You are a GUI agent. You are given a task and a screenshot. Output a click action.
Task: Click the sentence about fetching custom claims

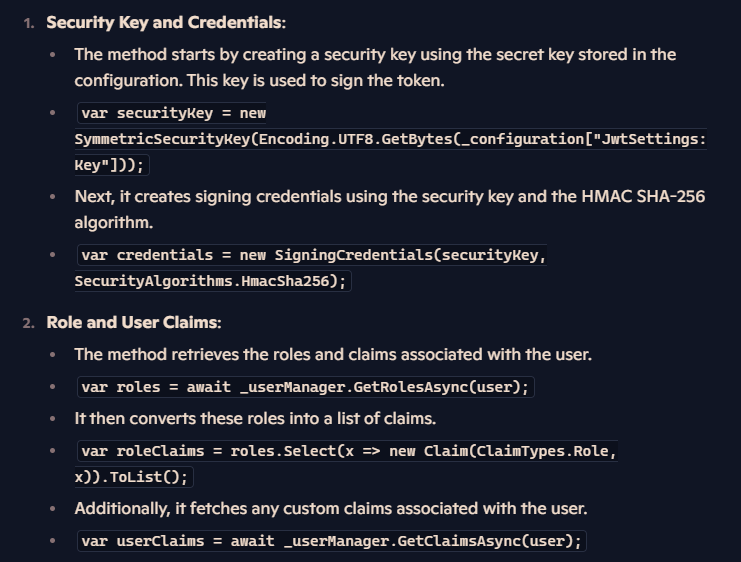(x=331, y=509)
